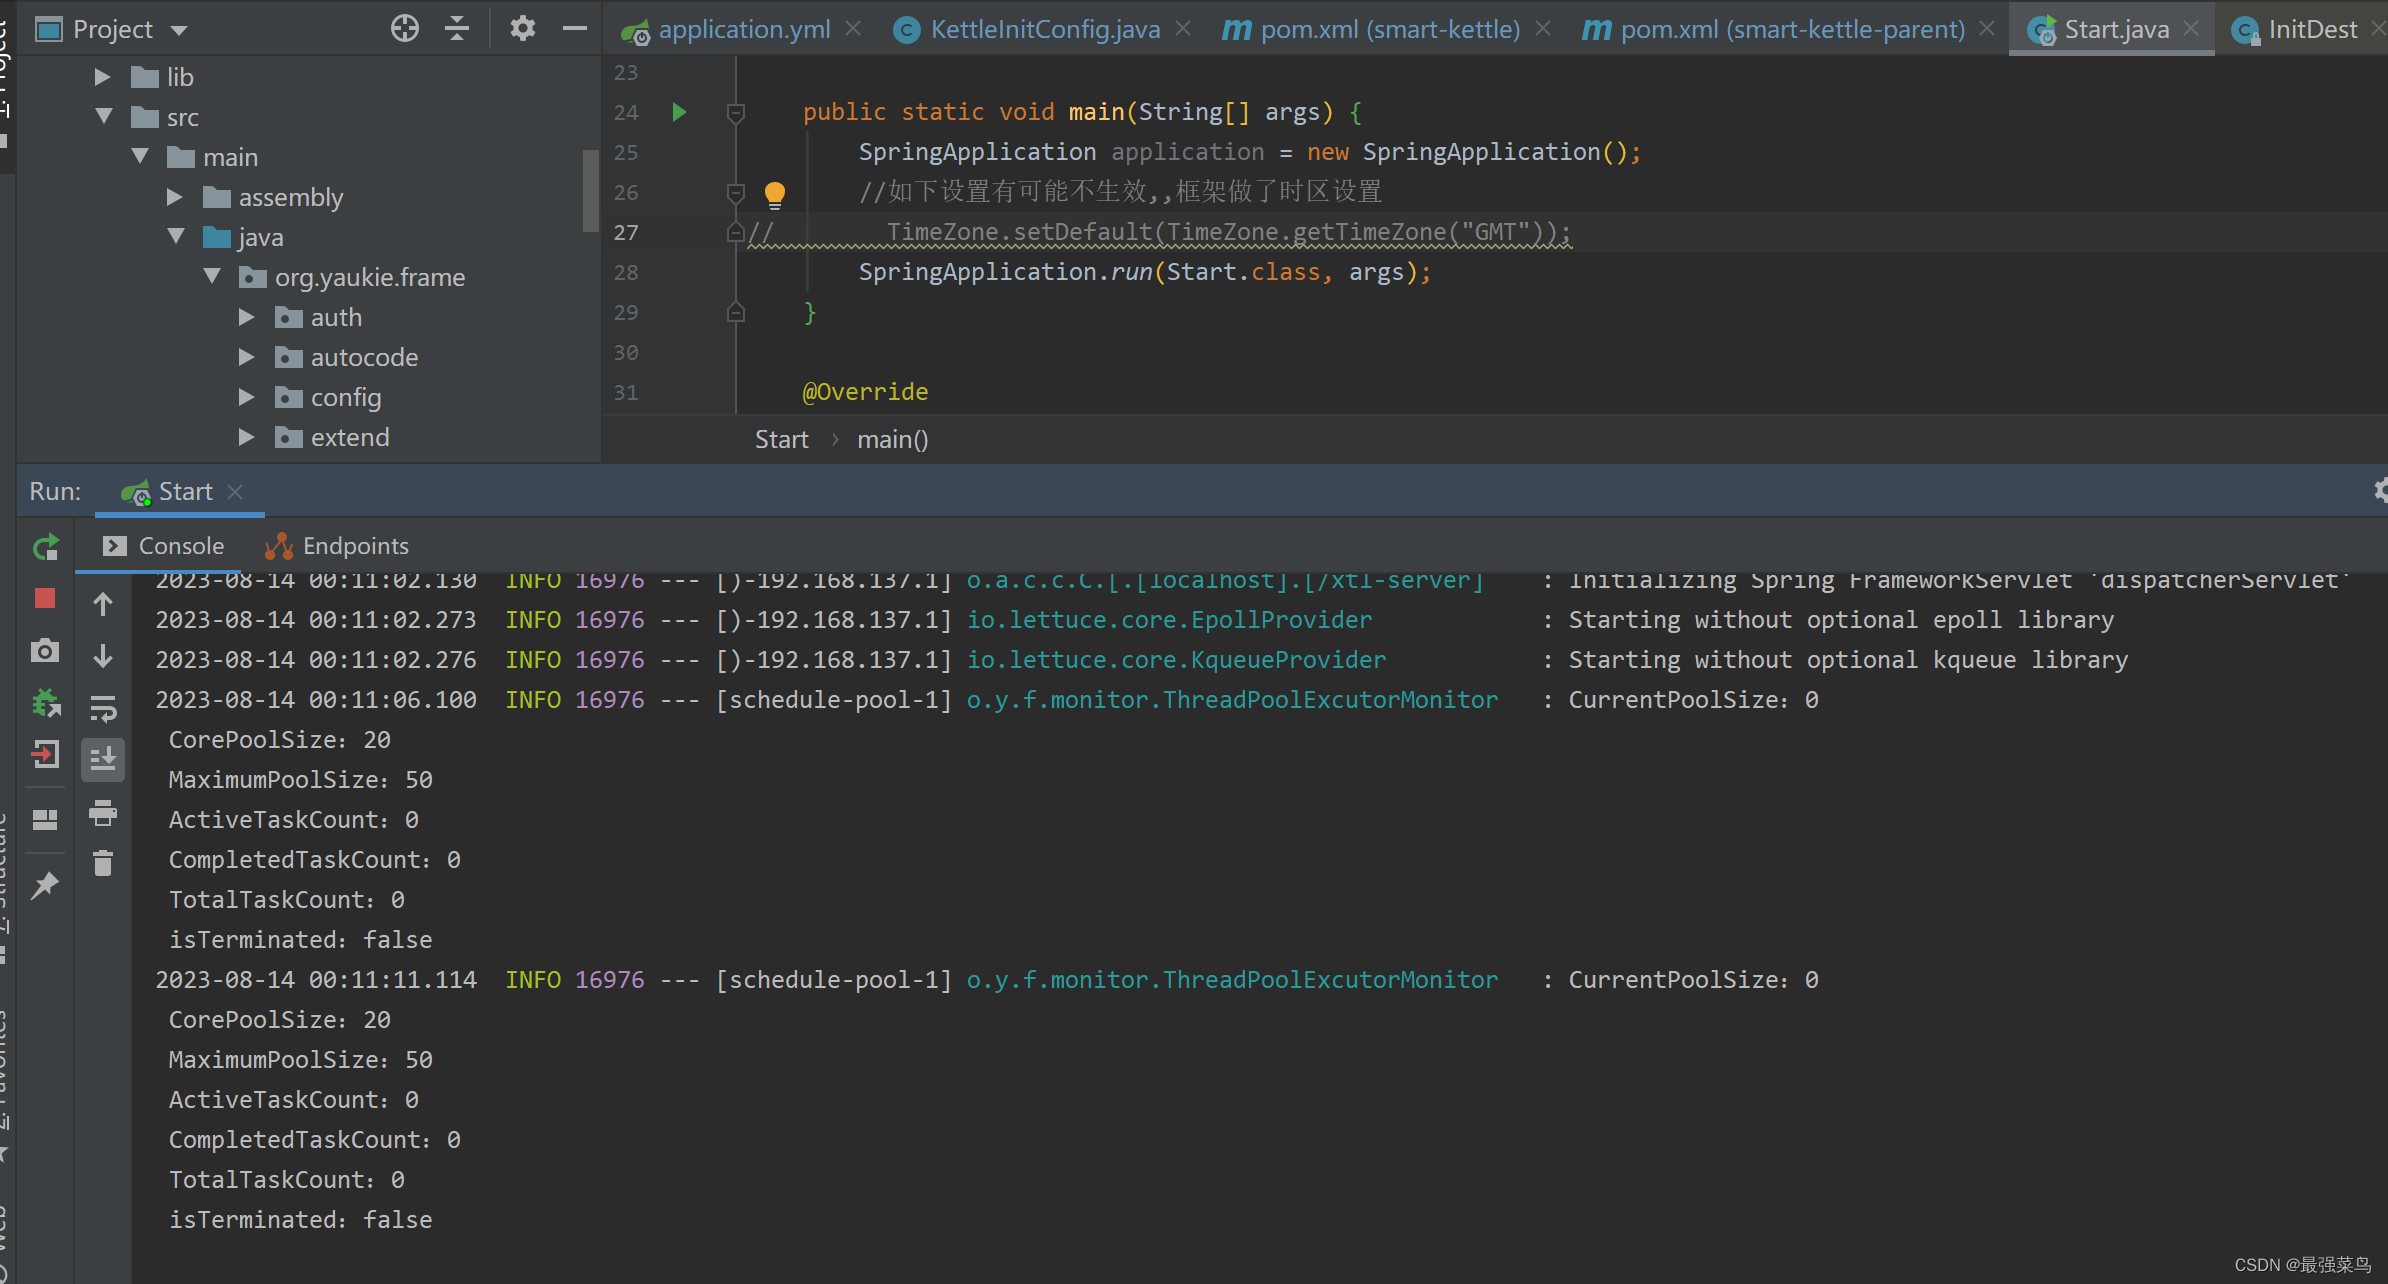Click the print console output icon
Viewport: 2388px width, 1284px height.
click(x=103, y=812)
